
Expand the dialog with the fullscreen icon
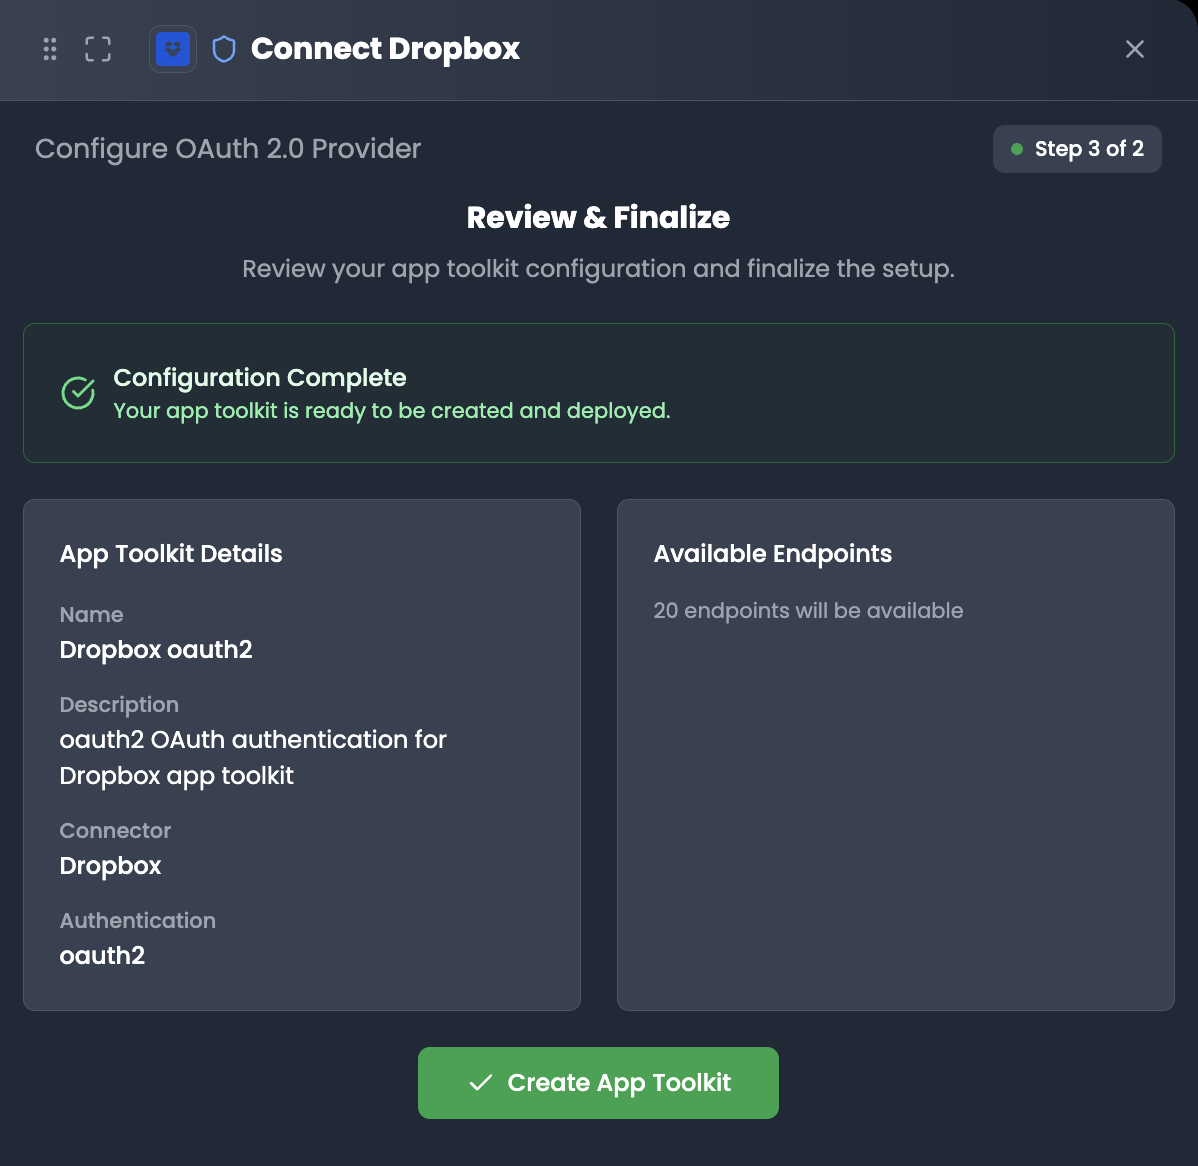point(98,49)
